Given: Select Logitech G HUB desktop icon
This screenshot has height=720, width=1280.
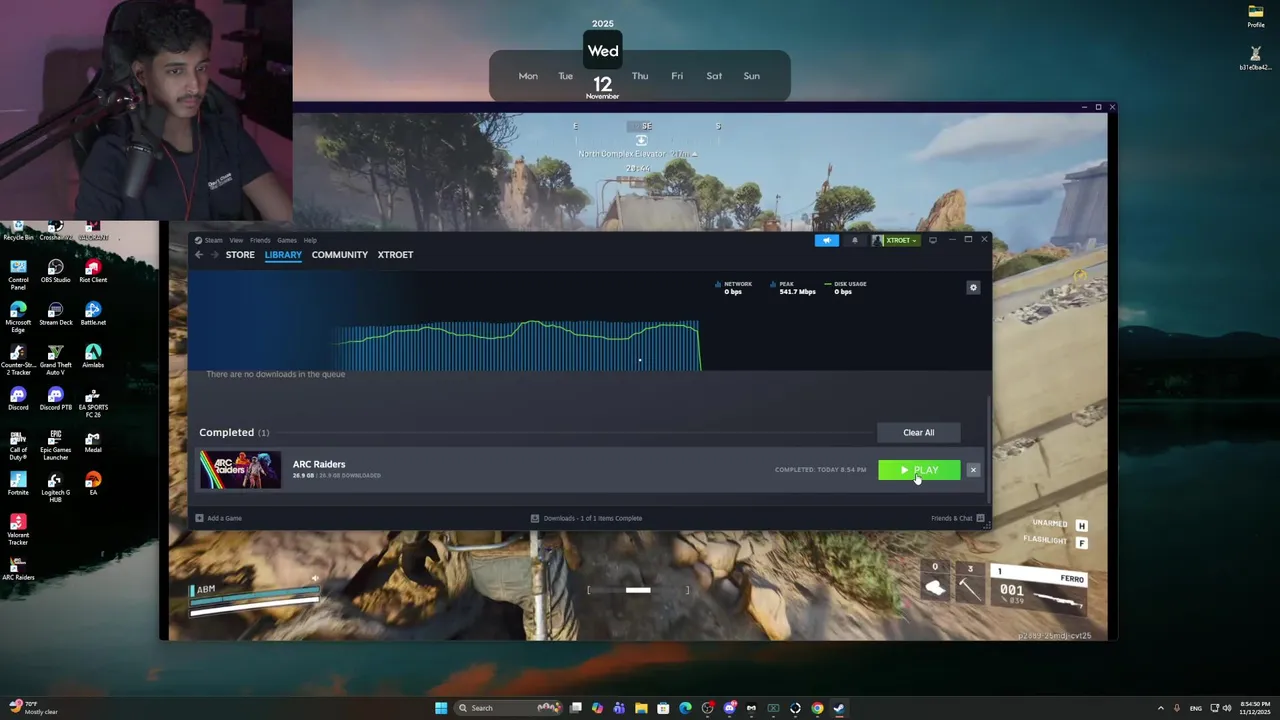Looking at the screenshot, I should coord(55,487).
